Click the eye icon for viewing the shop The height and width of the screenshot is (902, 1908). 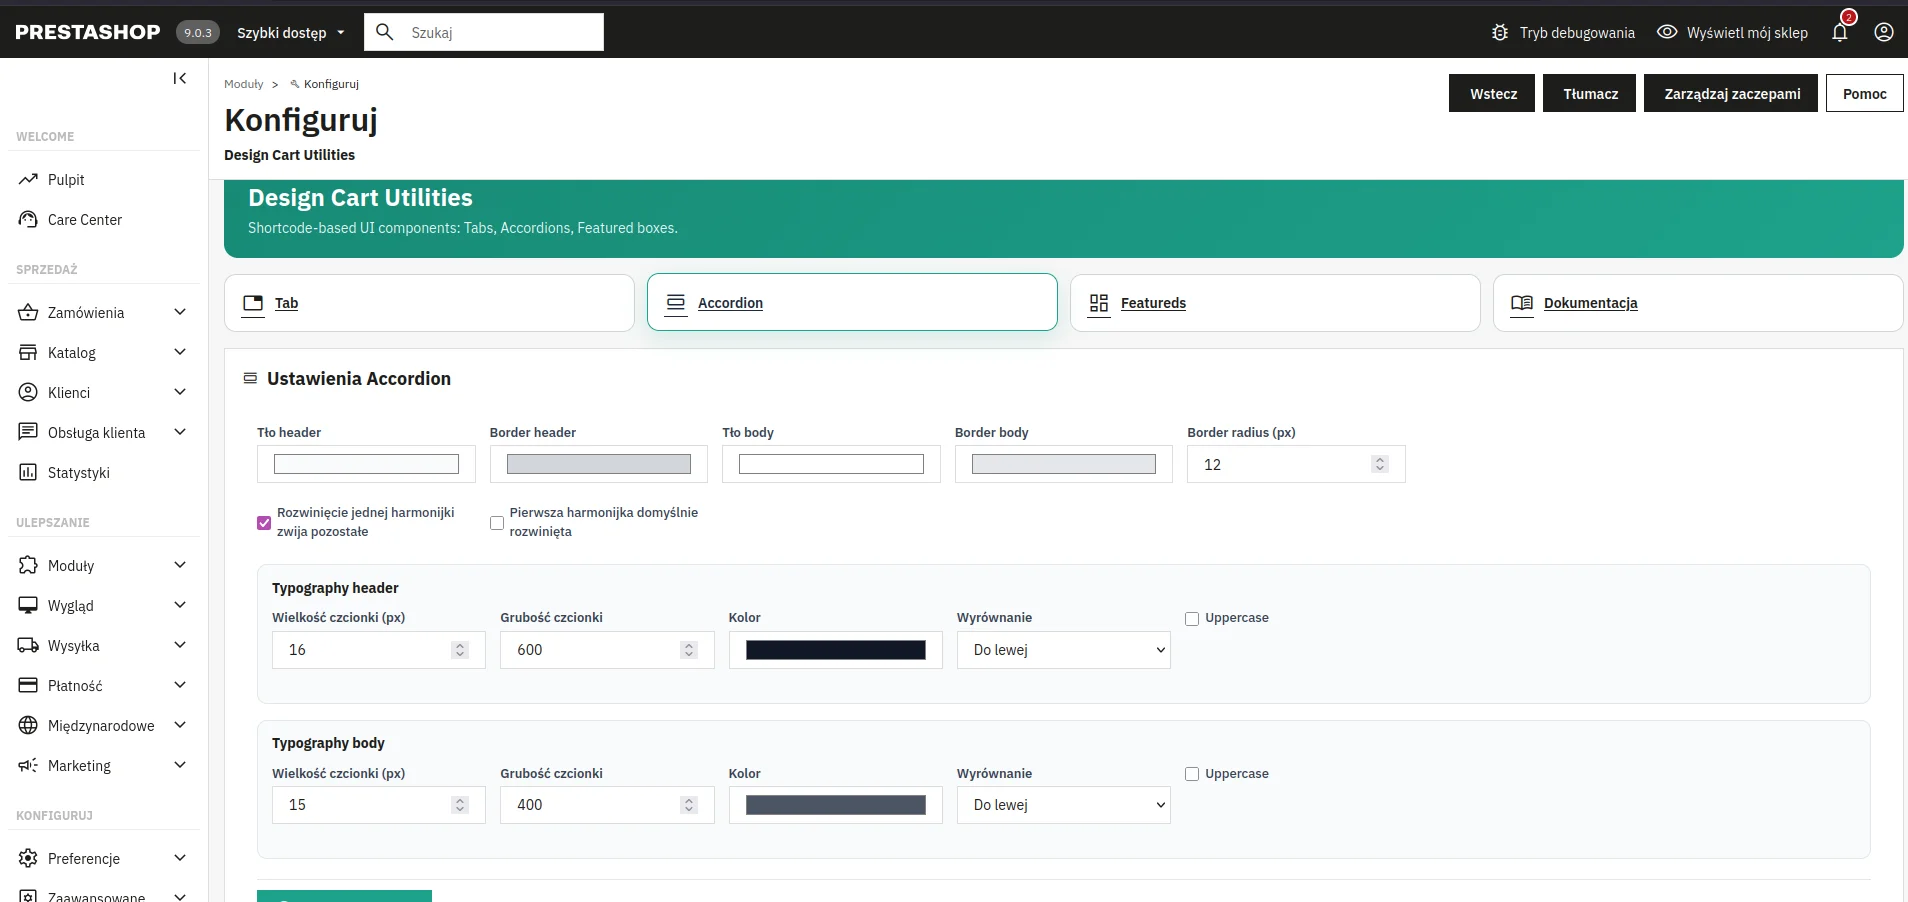pyautogui.click(x=1667, y=32)
